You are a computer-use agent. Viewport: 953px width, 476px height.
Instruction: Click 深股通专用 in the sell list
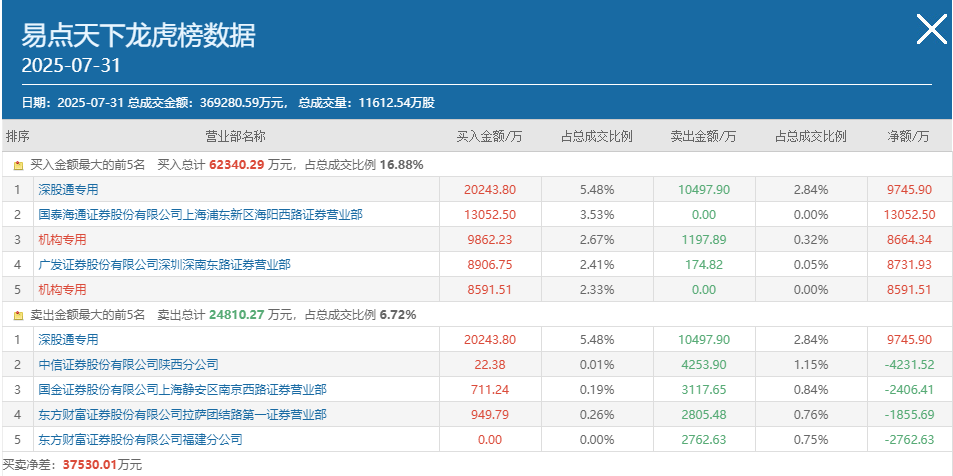68,340
